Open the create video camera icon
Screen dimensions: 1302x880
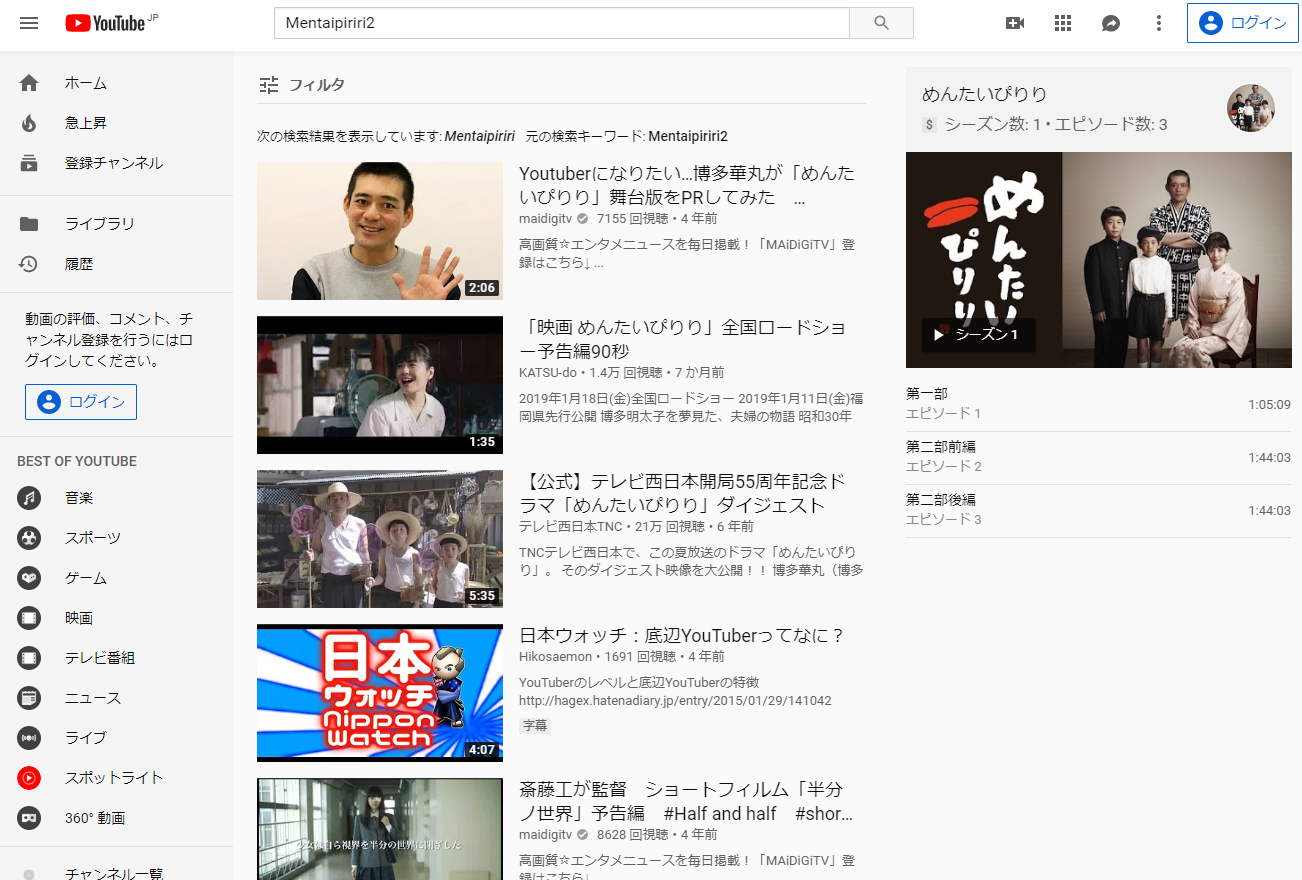pyautogui.click(x=1015, y=23)
